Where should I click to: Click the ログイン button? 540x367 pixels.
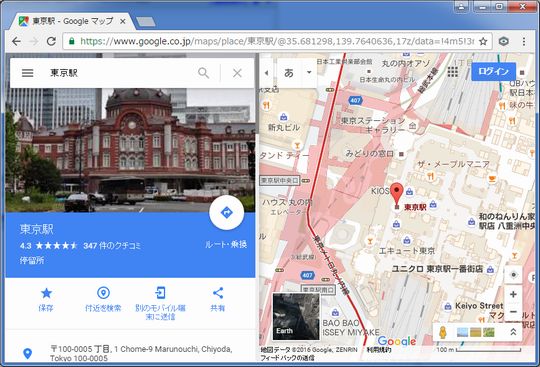494,72
